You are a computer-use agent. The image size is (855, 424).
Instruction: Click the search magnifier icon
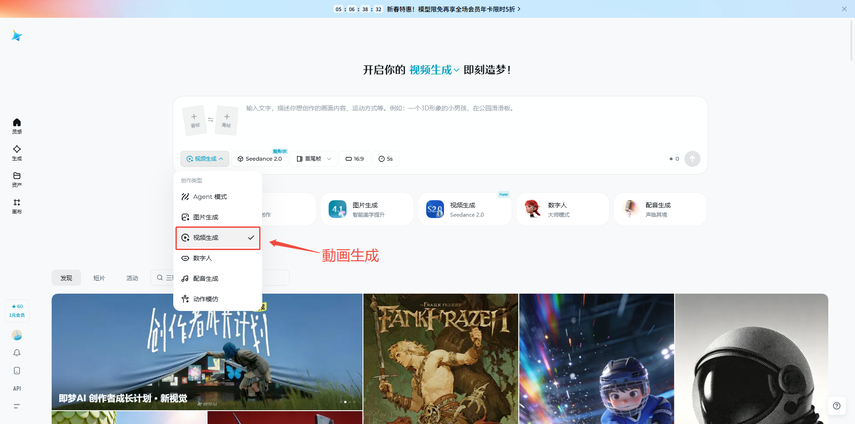[x=160, y=278]
